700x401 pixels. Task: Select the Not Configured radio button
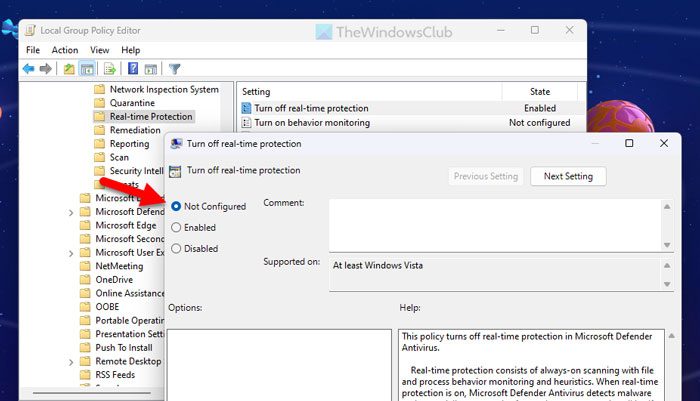tap(176, 206)
